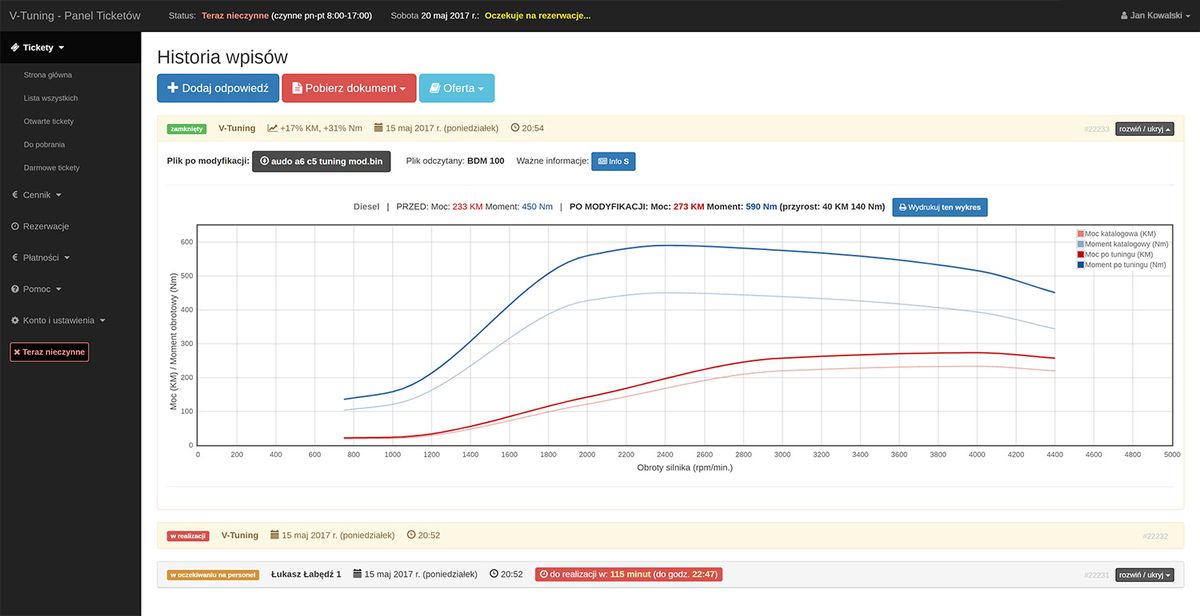This screenshot has height=616, width=1200.
Task: Open the Pobierz dokument dropdown
Action: [348, 88]
